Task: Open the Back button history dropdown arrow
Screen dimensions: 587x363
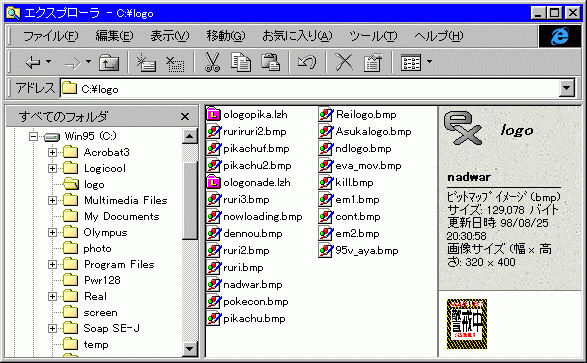Action: pos(49,62)
